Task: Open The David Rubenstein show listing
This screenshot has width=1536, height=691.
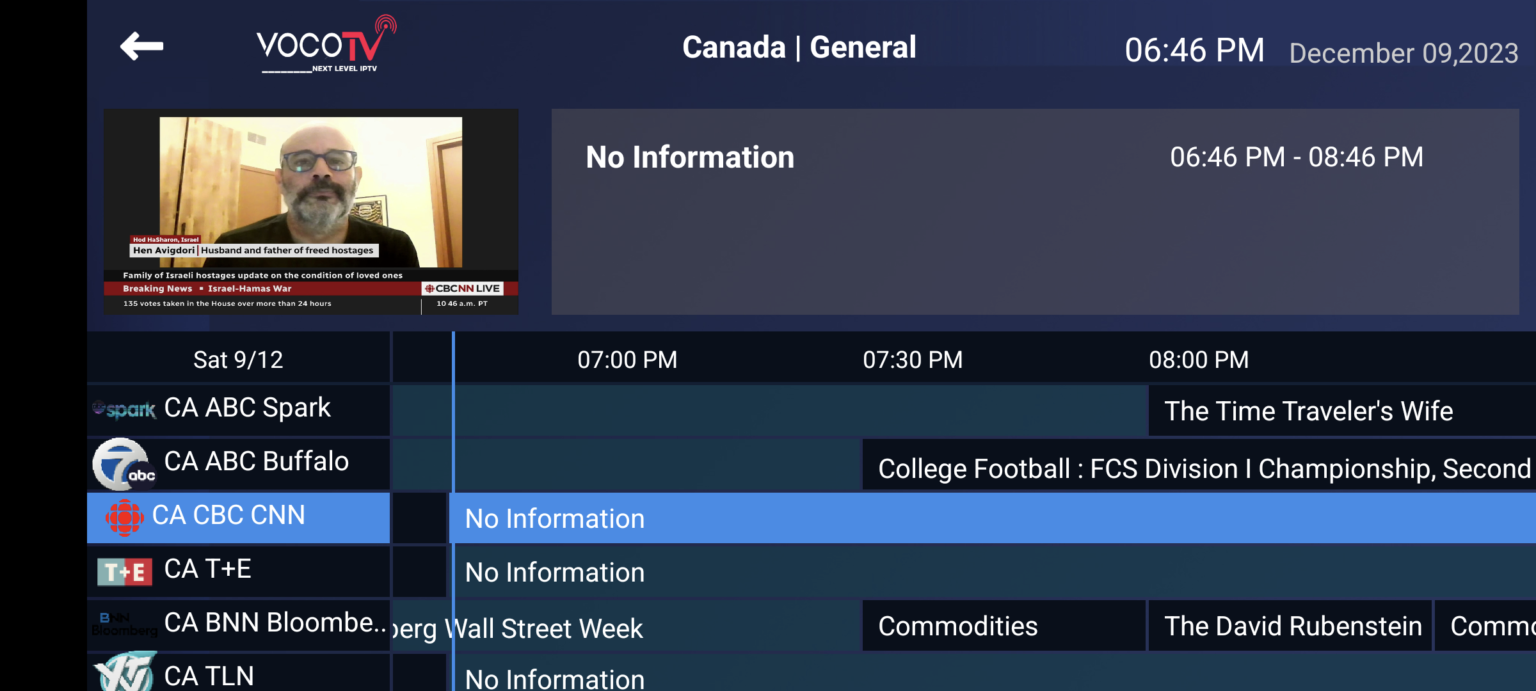Action: [1292, 625]
